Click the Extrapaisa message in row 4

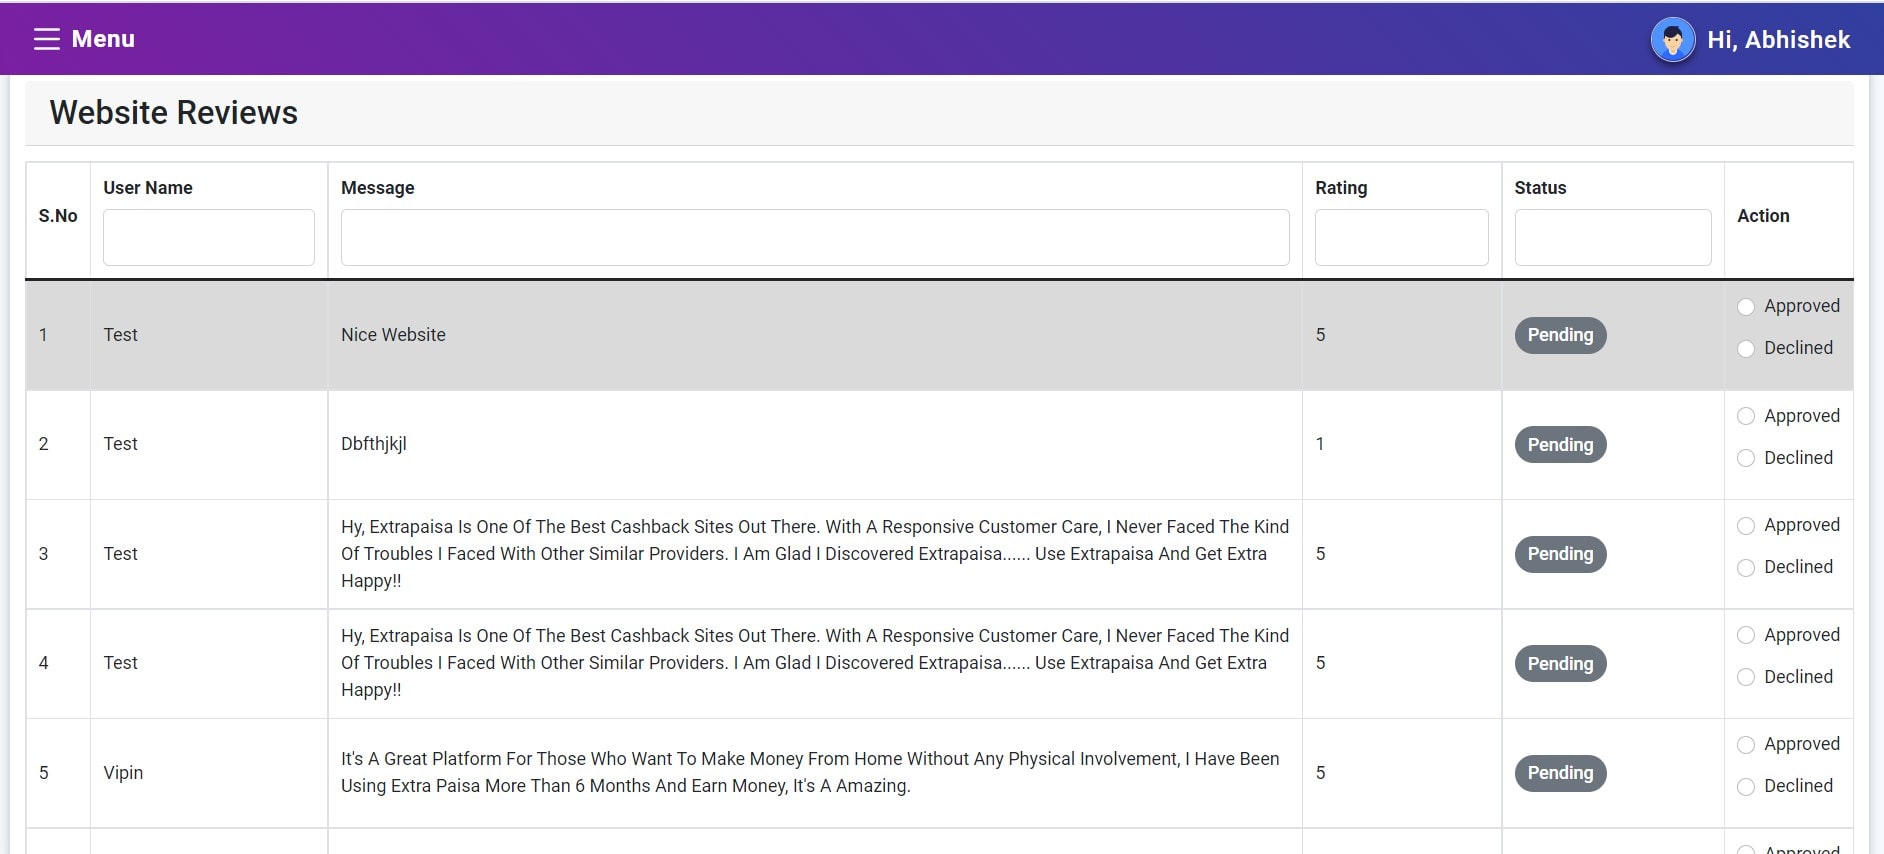point(815,663)
